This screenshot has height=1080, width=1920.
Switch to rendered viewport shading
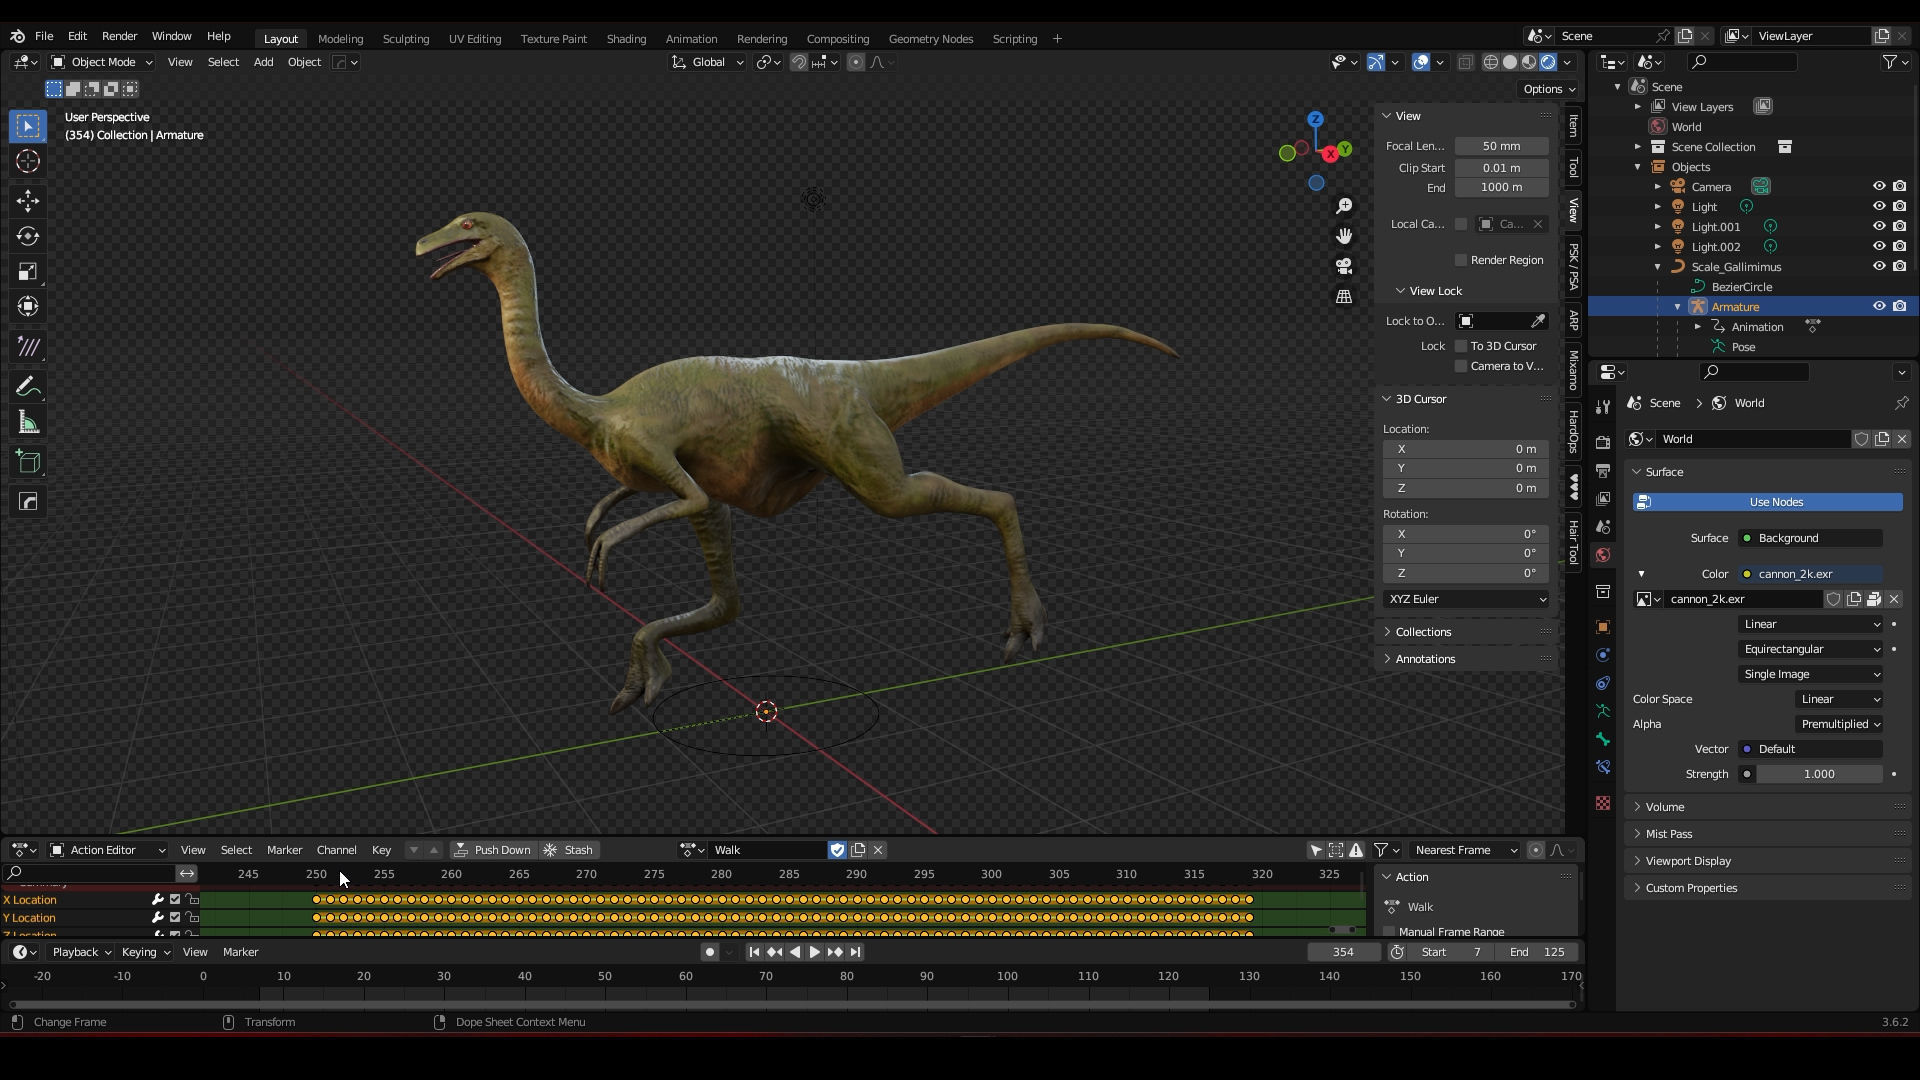(x=1548, y=62)
